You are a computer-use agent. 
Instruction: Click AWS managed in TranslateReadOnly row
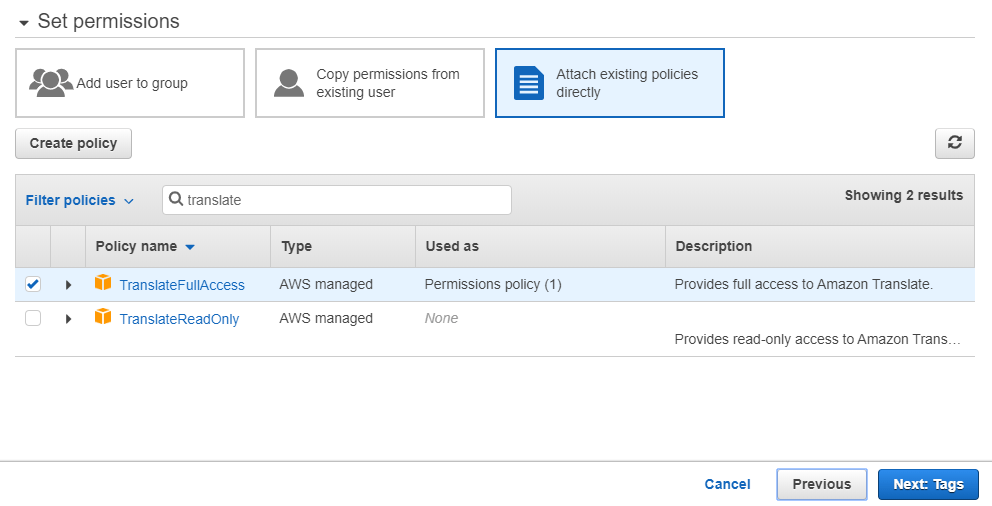[x=326, y=318]
